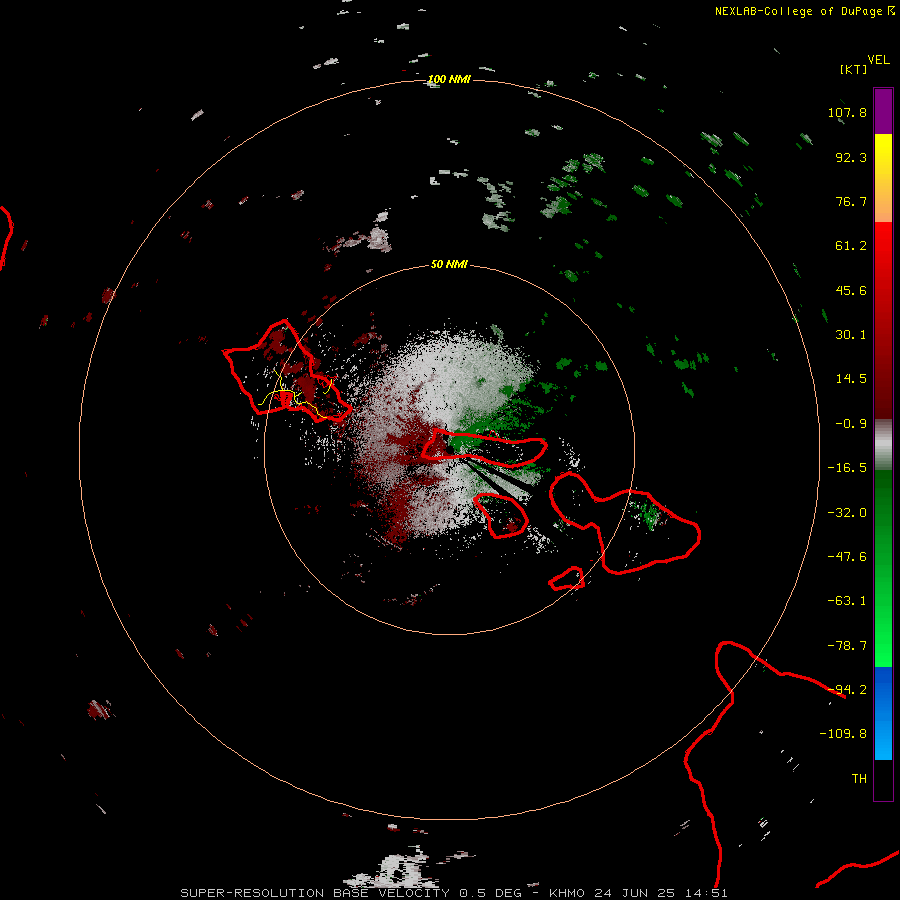Select the 107.8 legend value
The height and width of the screenshot is (900, 900).
click(847, 112)
